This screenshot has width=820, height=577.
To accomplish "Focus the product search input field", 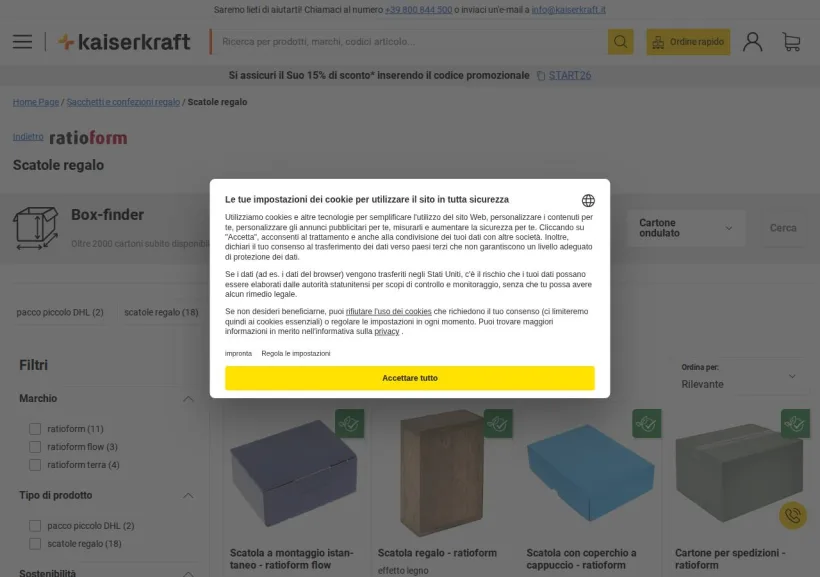I will 410,42.
